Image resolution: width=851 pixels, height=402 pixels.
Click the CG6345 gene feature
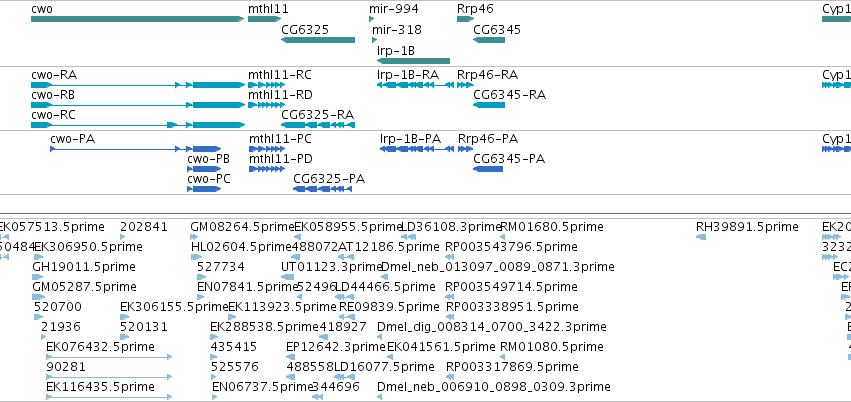pyautogui.click(x=489, y=40)
